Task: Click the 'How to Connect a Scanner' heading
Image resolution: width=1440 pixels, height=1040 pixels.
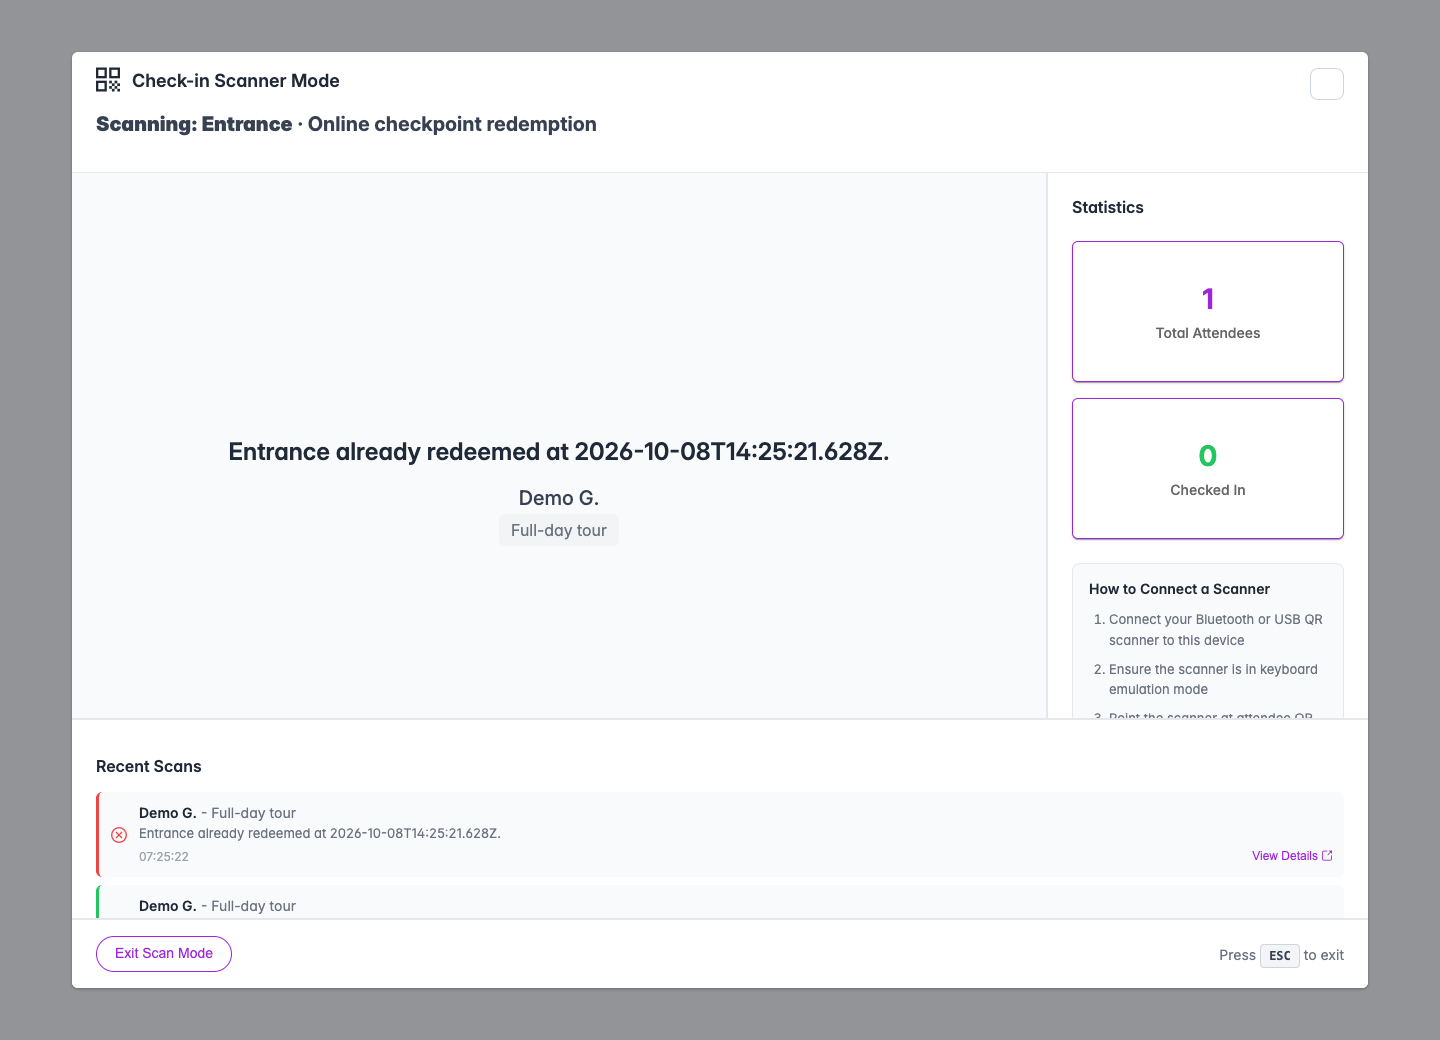Action: pyautogui.click(x=1180, y=590)
